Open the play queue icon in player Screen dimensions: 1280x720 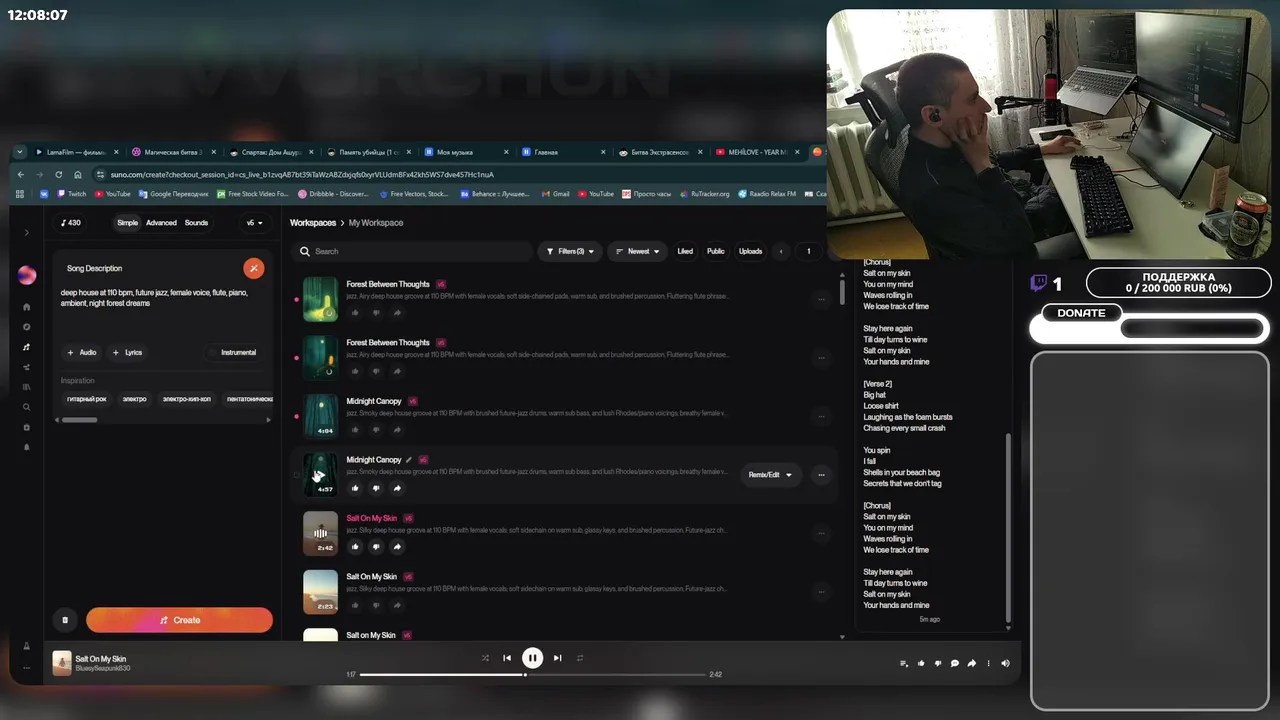pyautogui.click(x=904, y=663)
